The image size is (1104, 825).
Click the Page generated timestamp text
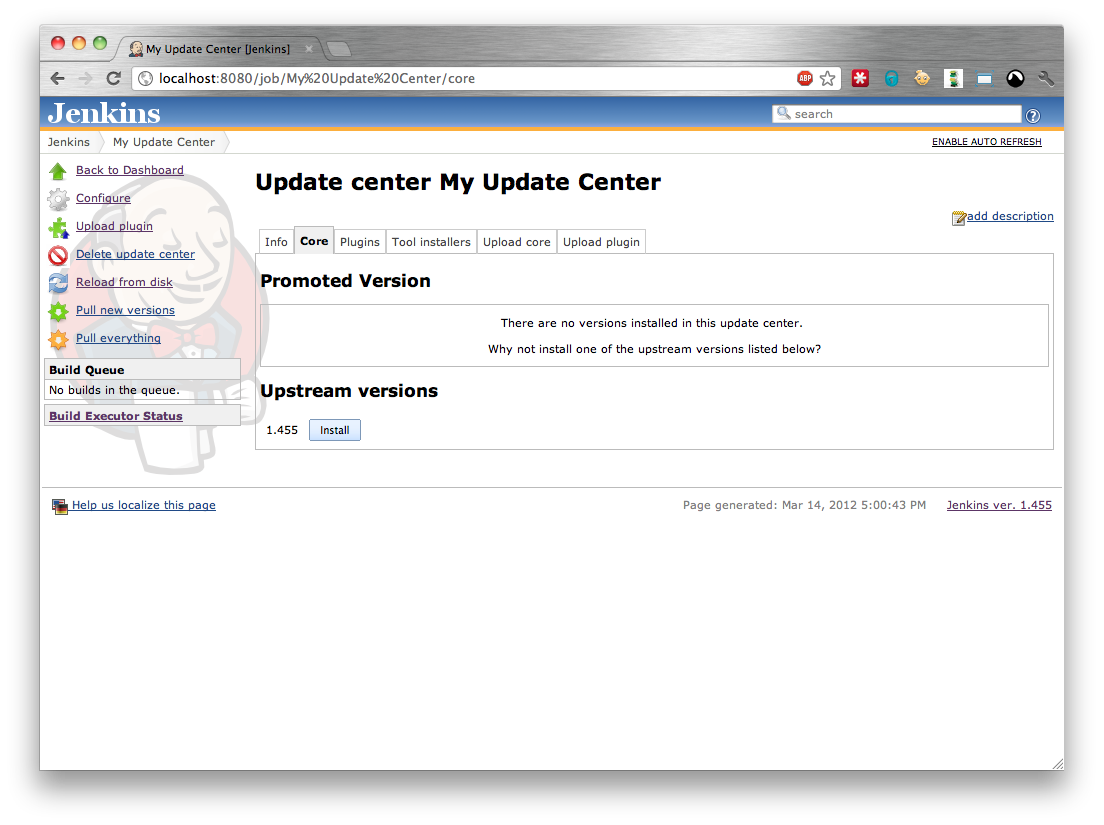[x=804, y=505]
